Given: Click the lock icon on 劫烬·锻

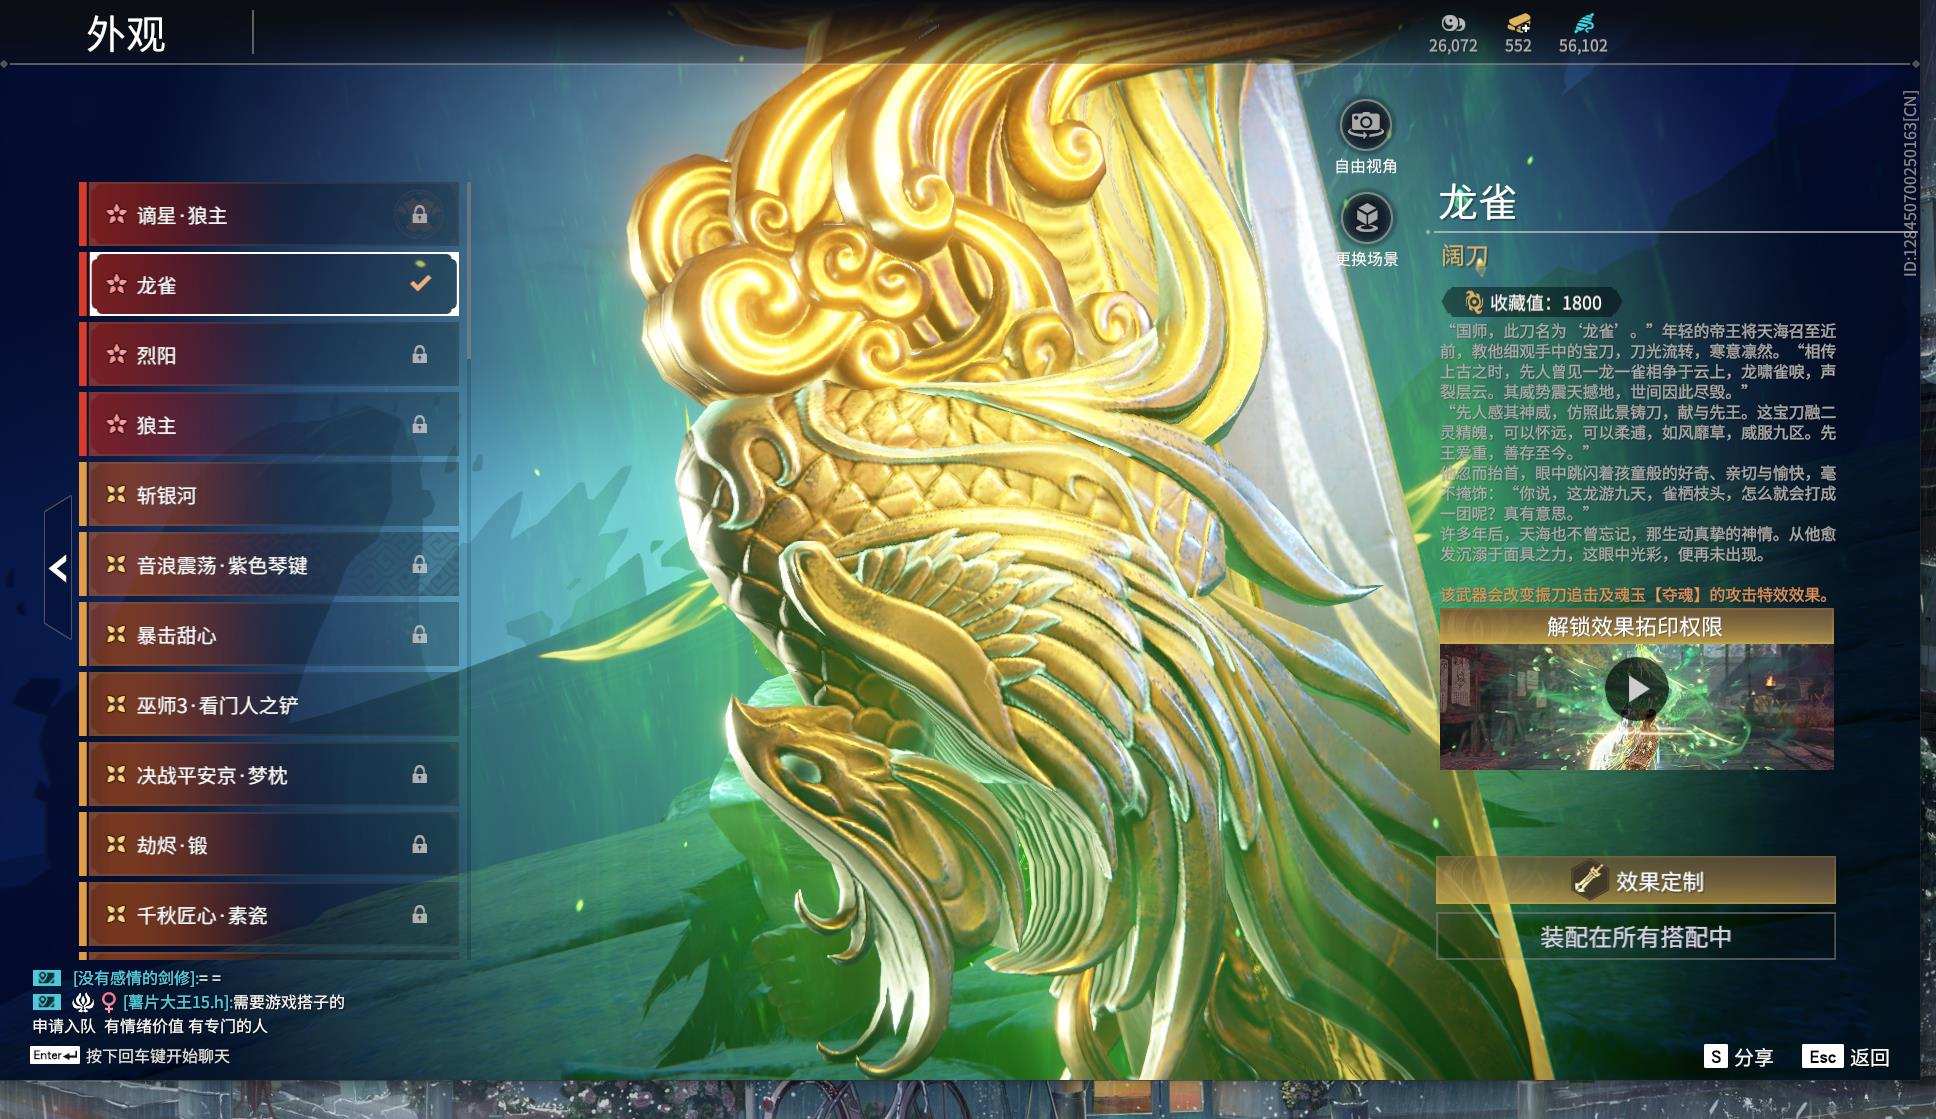Looking at the screenshot, I should [x=420, y=844].
